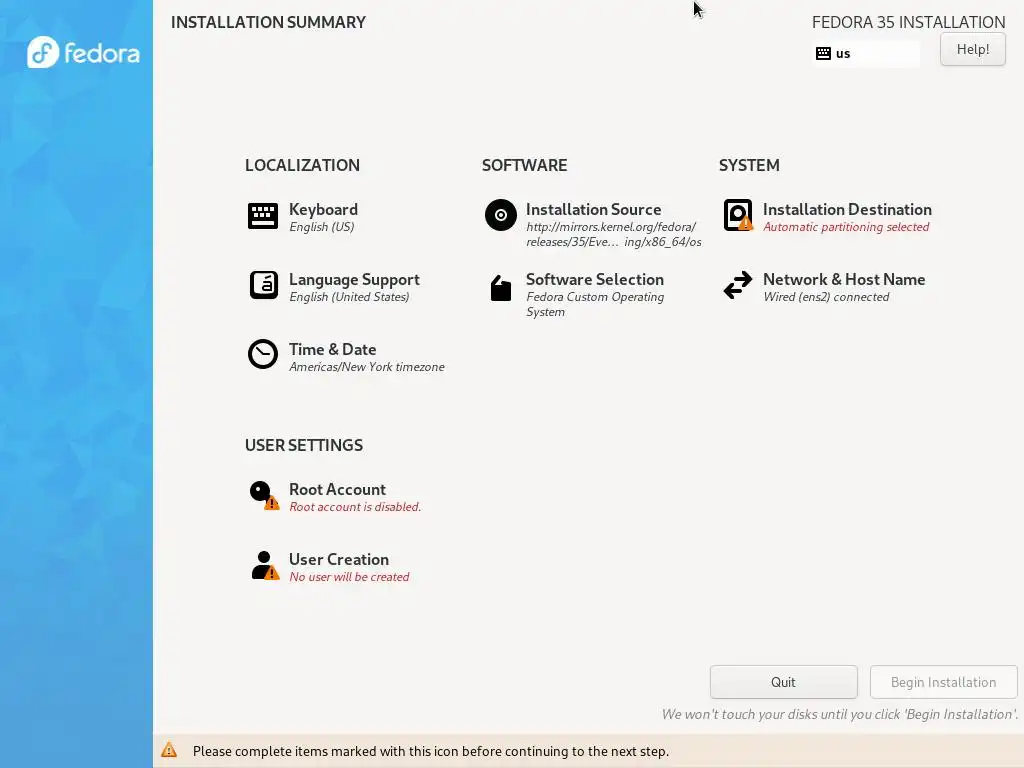
Task: Click the warning icon in bottom bar
Action: 169,750
